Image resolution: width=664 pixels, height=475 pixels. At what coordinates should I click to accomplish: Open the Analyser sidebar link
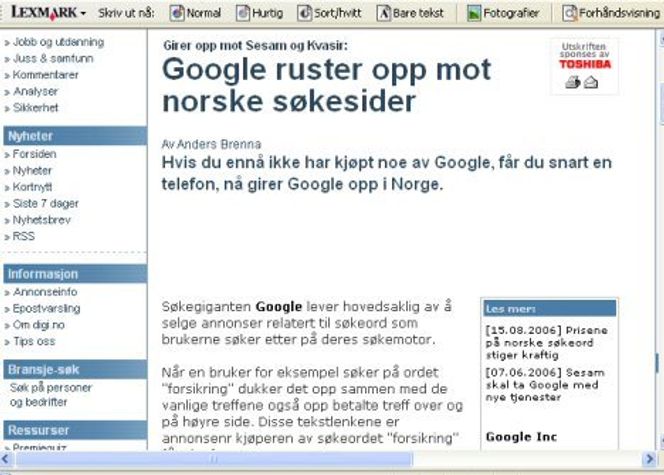coord(36,91)
